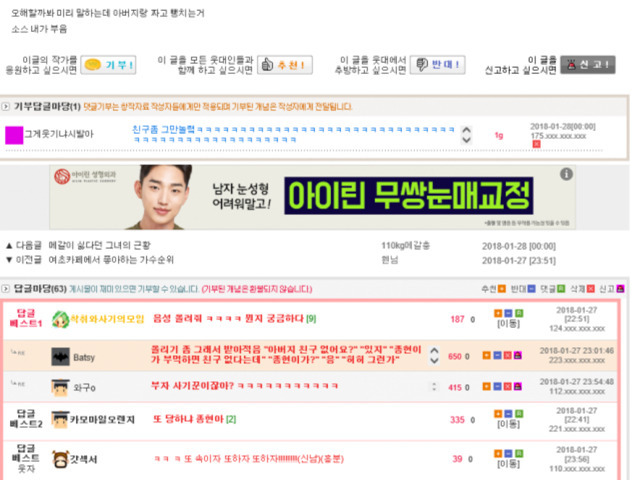Open next post 메갈이 싫다던 그녀의 근황
The width and height of the screenshot is (640, 480).
99,245
